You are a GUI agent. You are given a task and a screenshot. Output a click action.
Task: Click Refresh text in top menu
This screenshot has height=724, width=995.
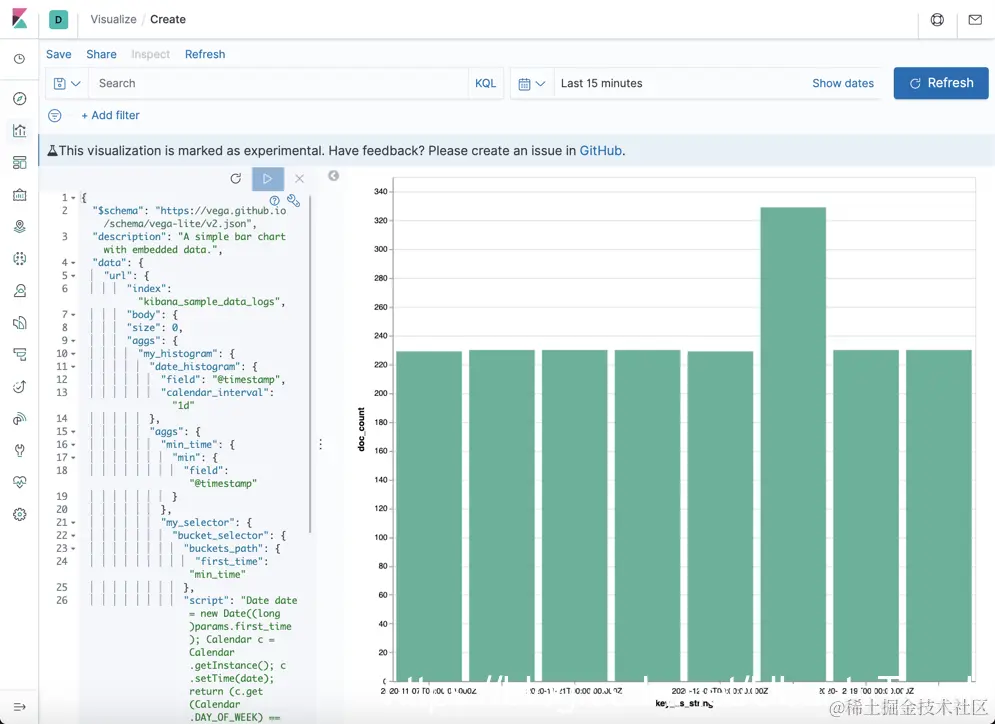tap(205, 54)
